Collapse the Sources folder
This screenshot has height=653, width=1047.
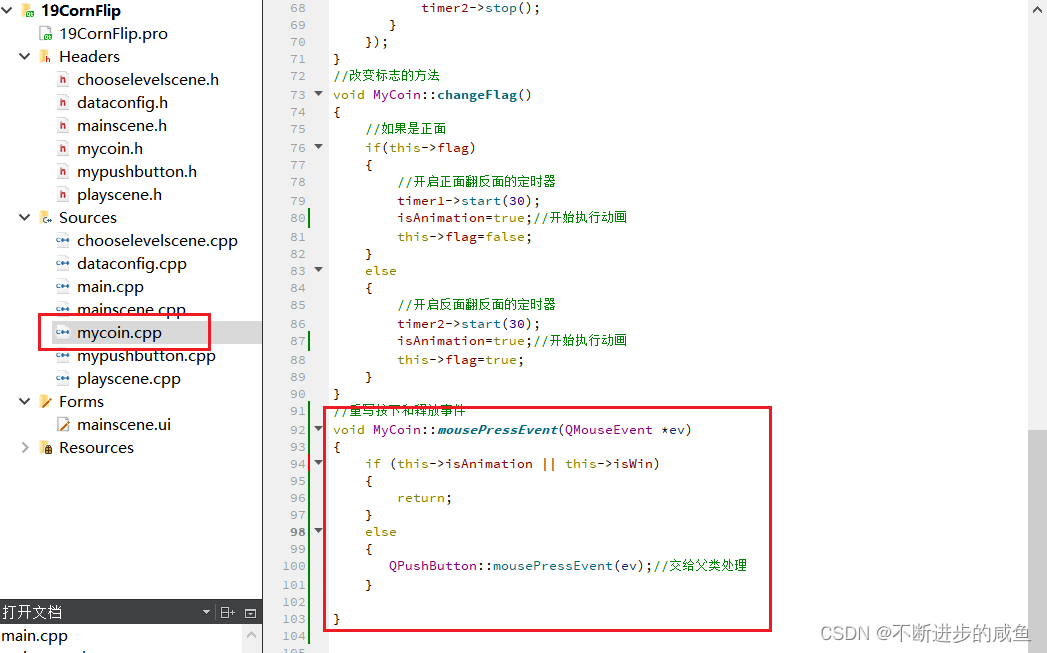coord(25,218)
